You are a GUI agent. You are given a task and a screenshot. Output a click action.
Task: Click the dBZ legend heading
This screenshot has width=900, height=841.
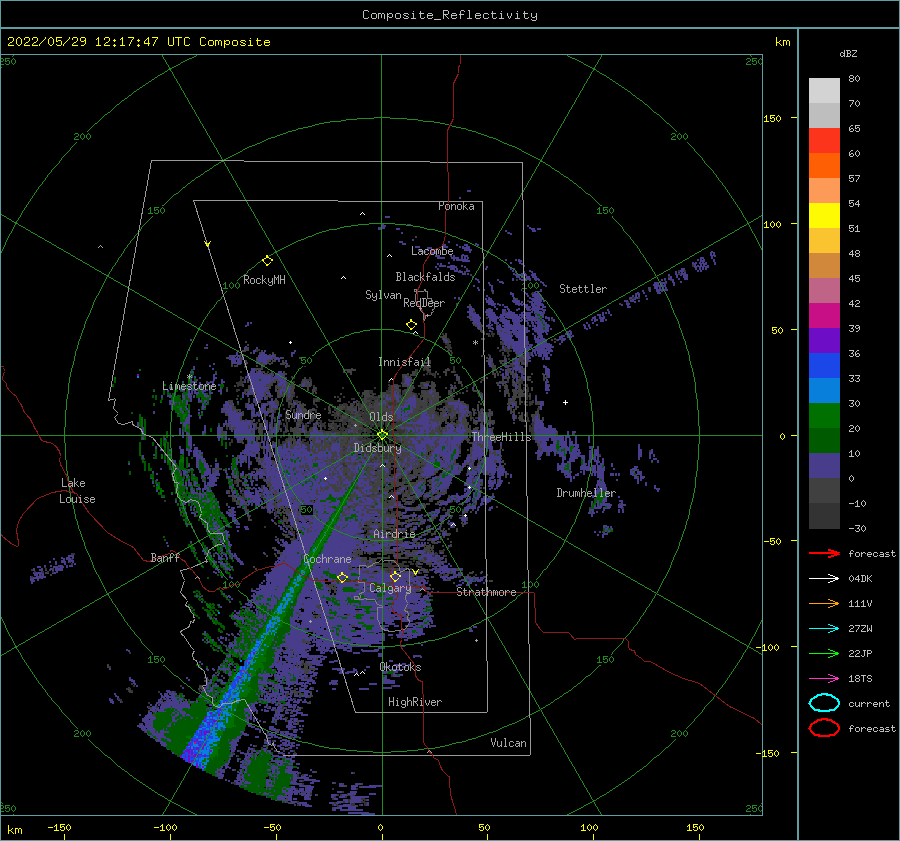[x=848, y=53]
